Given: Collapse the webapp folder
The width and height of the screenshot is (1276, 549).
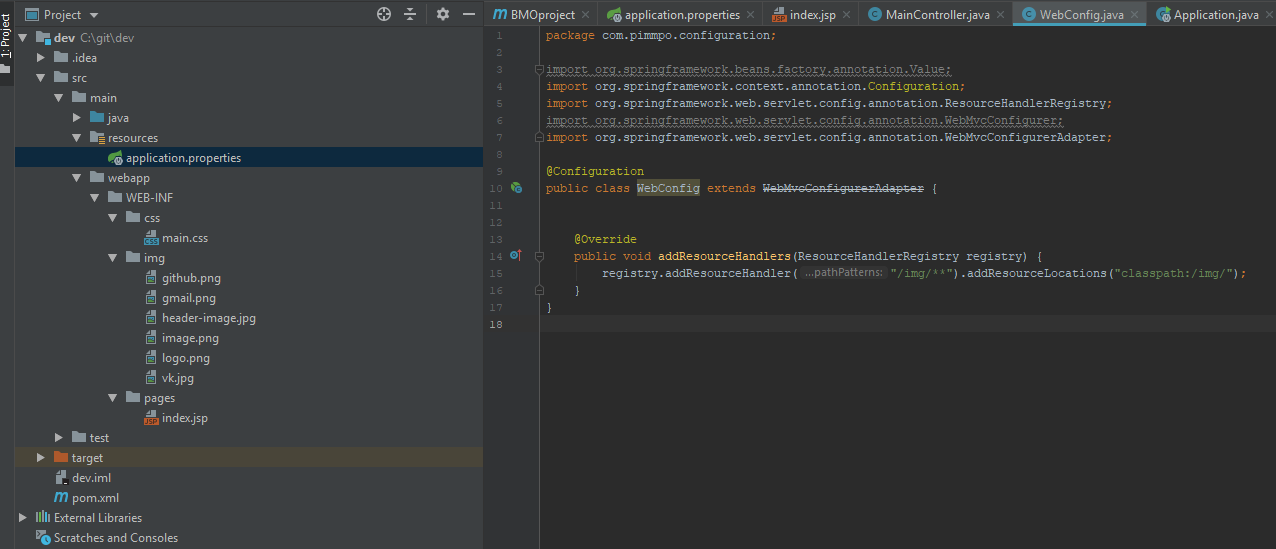Looking at the screenshot, I should (77, 178).
